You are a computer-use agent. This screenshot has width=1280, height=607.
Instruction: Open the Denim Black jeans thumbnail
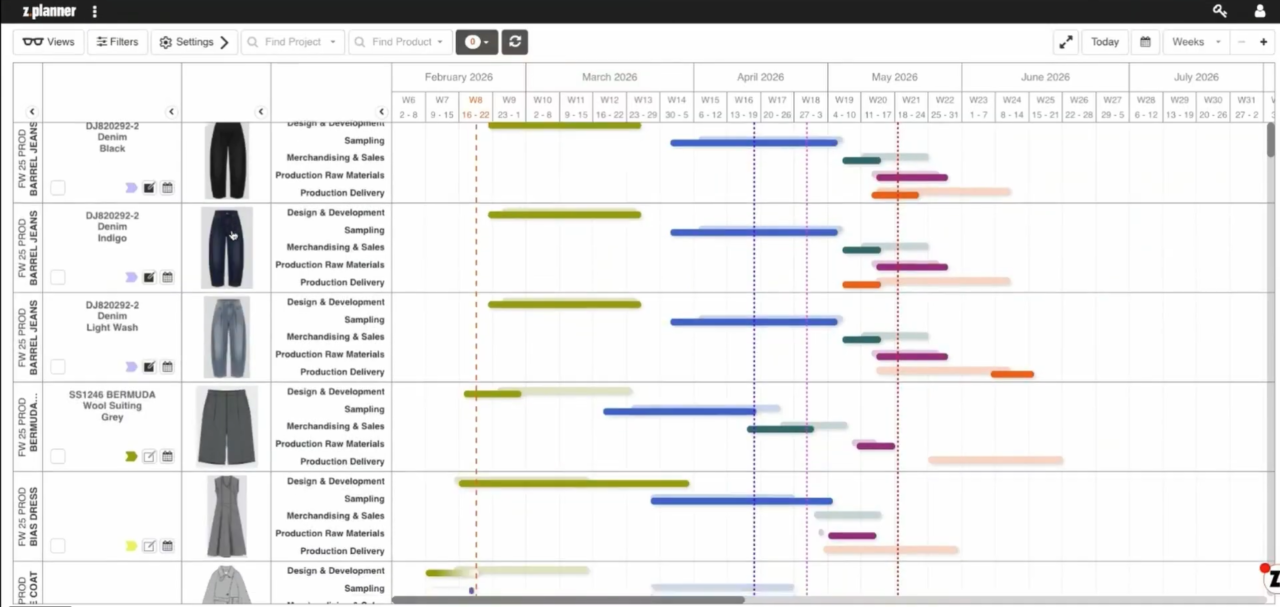tap(227, 160)
